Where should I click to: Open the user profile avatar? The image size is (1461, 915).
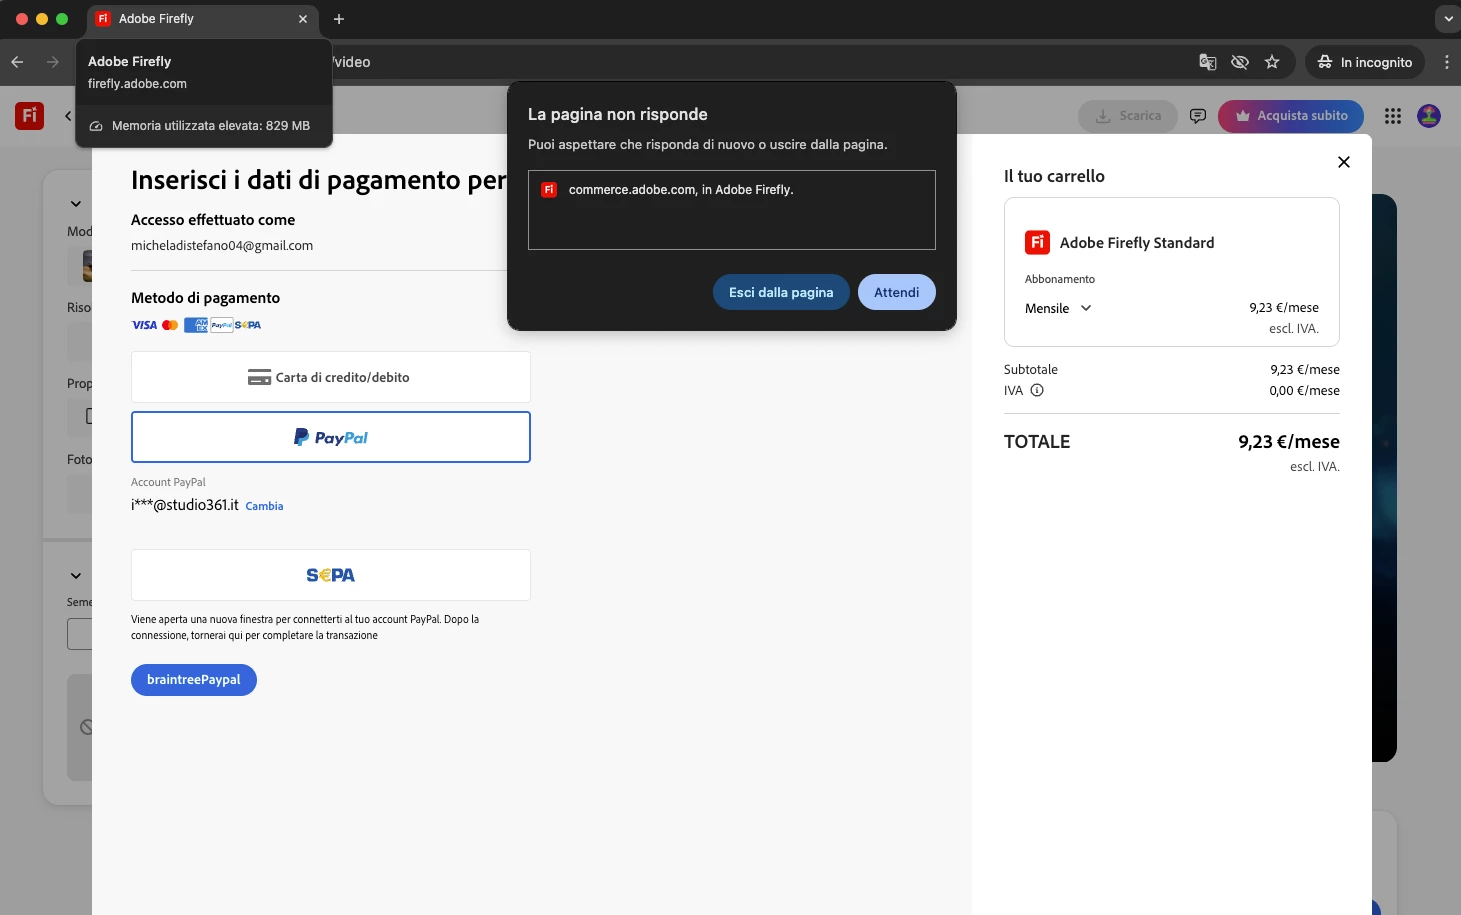(1429, 116)
